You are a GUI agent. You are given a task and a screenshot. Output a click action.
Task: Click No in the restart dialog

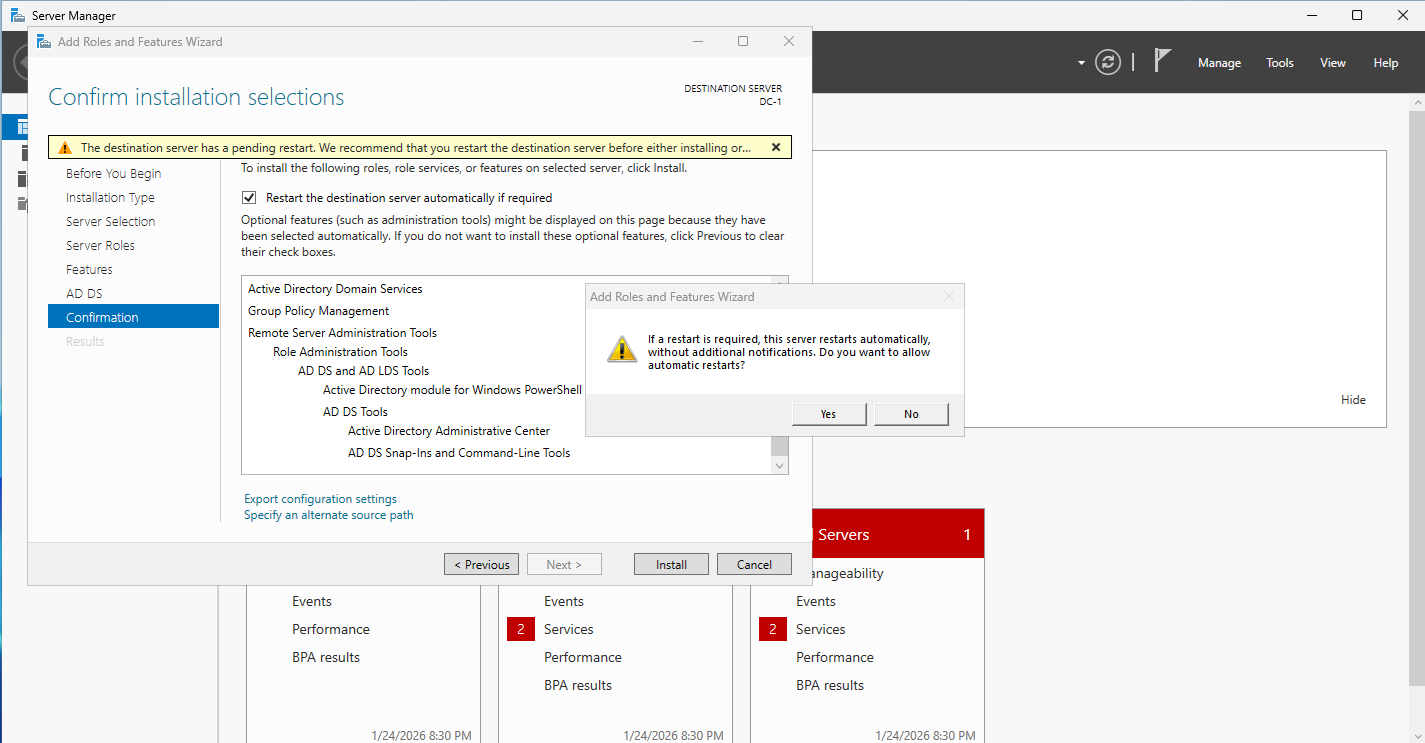911,414
